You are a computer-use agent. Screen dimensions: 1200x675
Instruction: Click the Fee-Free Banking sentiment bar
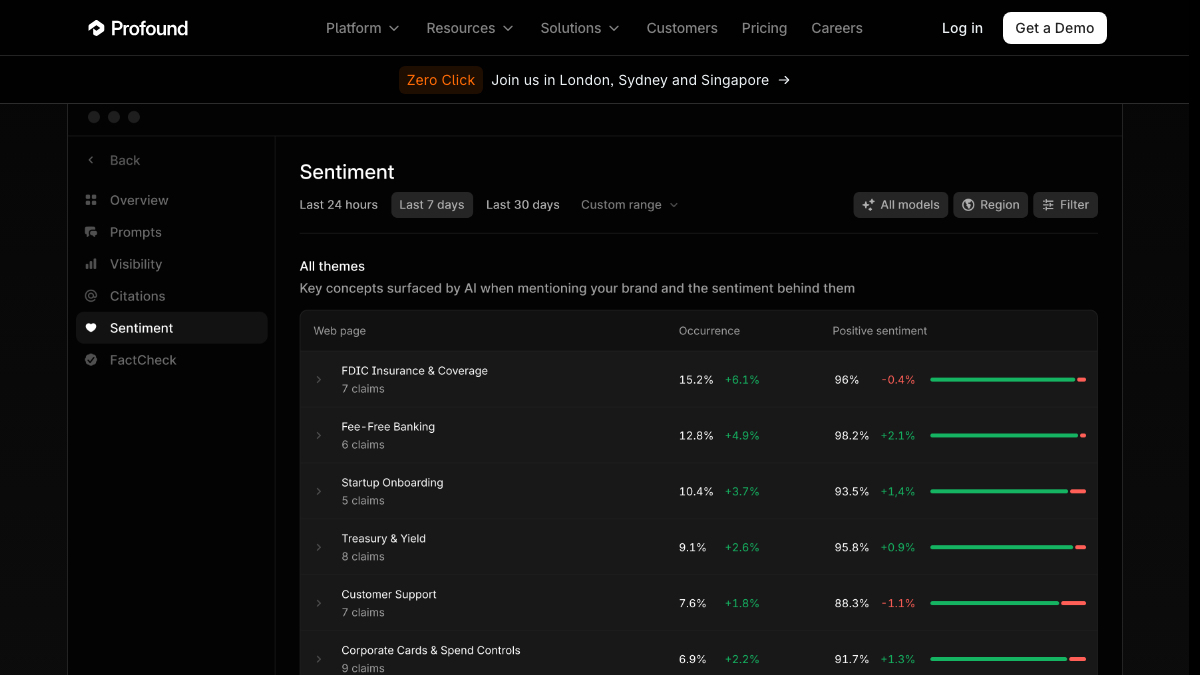(x=1008, y=436)
